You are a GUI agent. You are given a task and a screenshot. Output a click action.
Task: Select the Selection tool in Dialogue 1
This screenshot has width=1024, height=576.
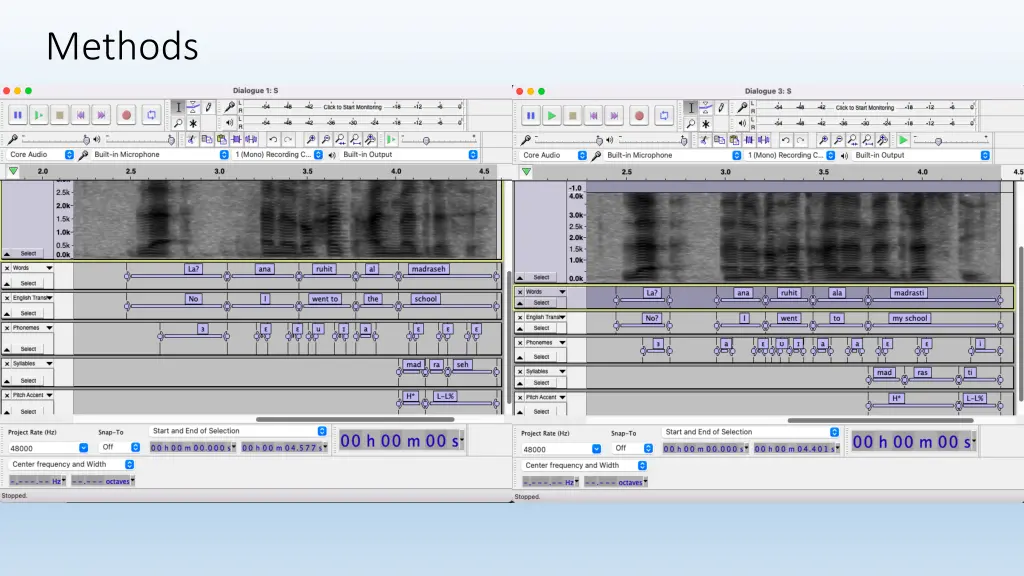(x=178, y=107)
